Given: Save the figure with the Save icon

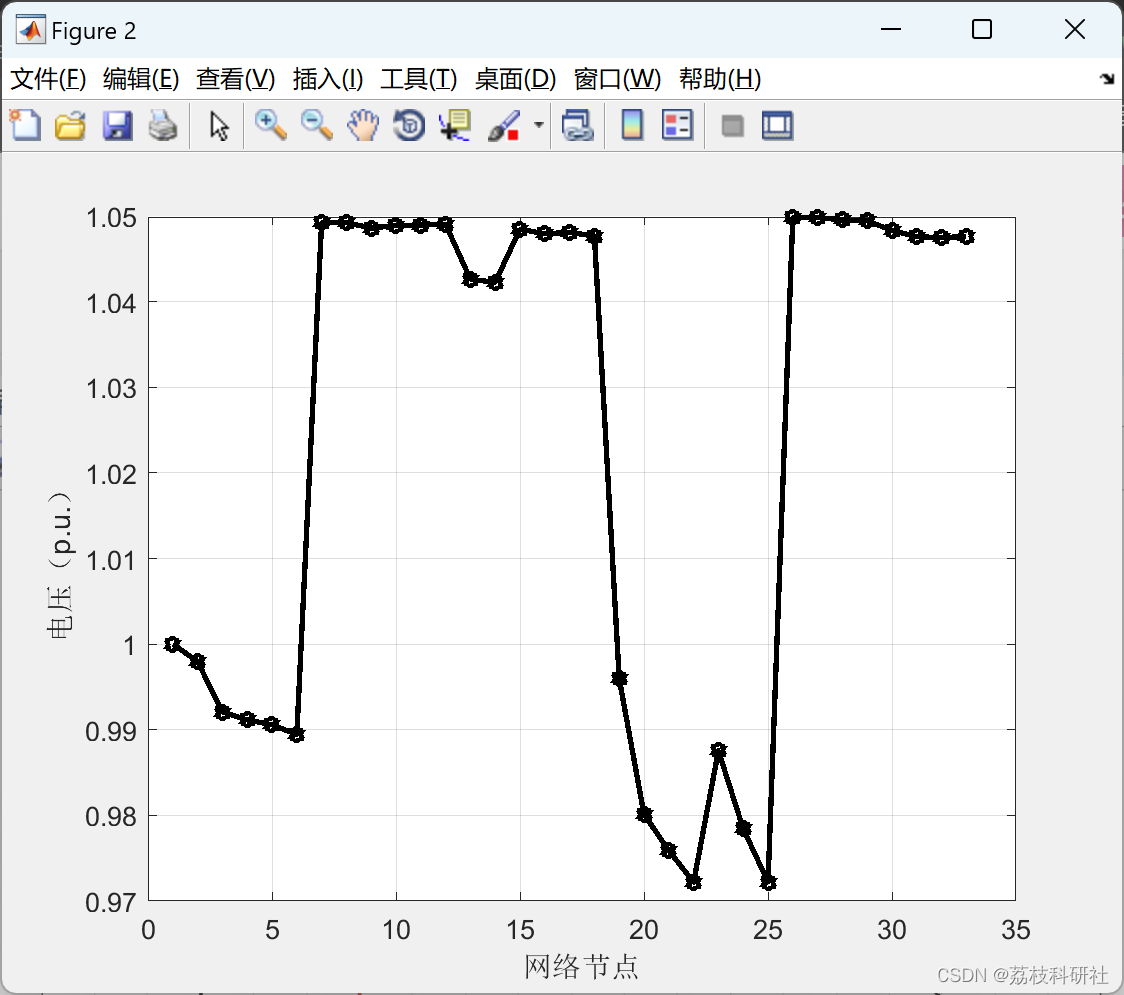Looking at the screenshot, I should (117, 125).
